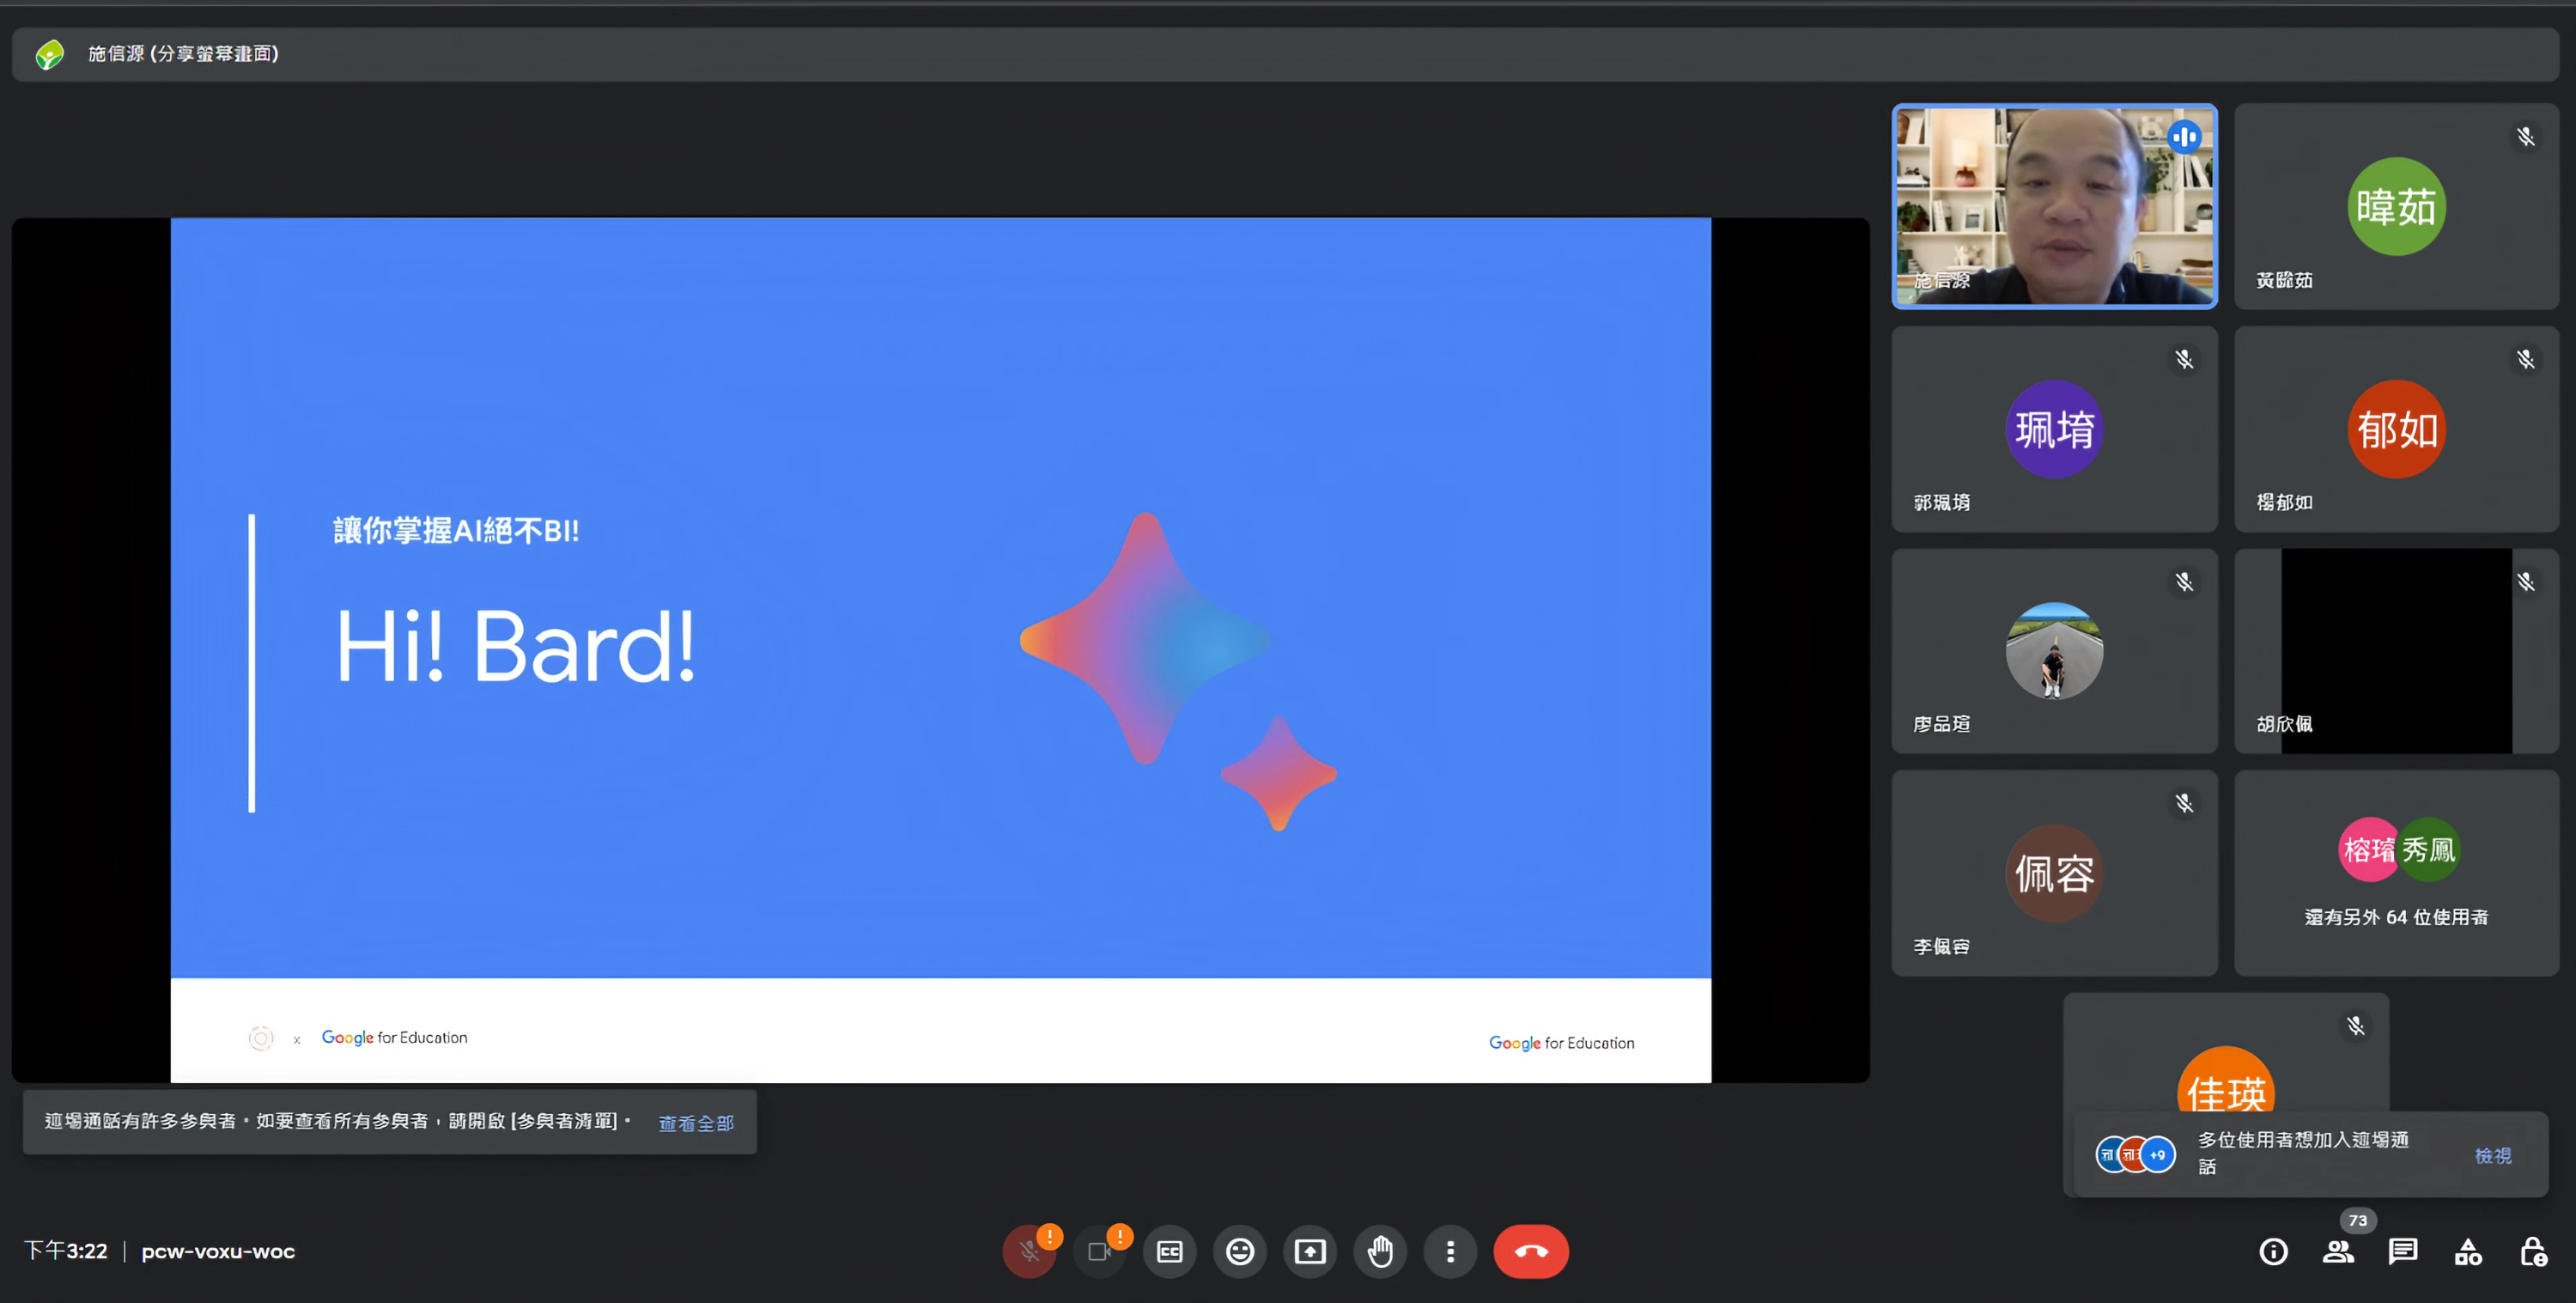The height and width of the screenshot is (1303, 2576).
Task: Open the chat panel icon
Action: pyautogui.click(x=2403, y=1251)
